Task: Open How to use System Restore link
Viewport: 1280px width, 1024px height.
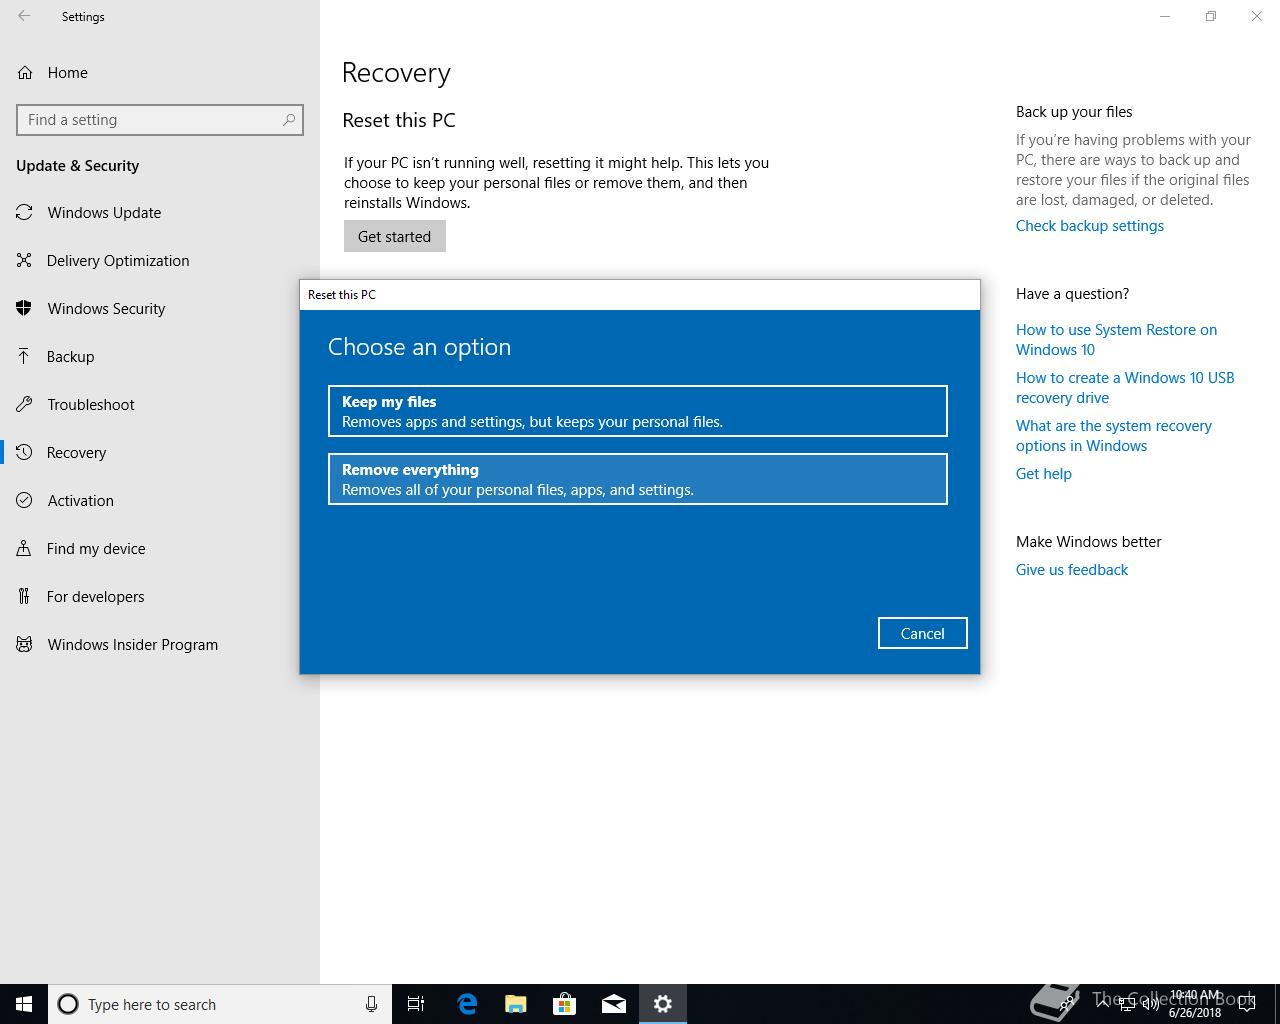Action: coord(1116,340)
